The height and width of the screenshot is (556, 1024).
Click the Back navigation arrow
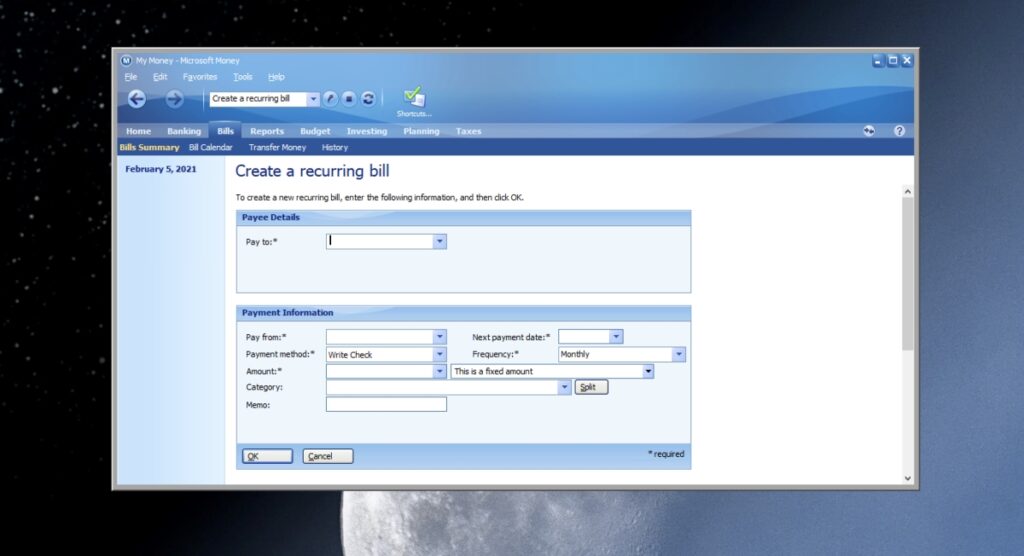coord(137,98)
